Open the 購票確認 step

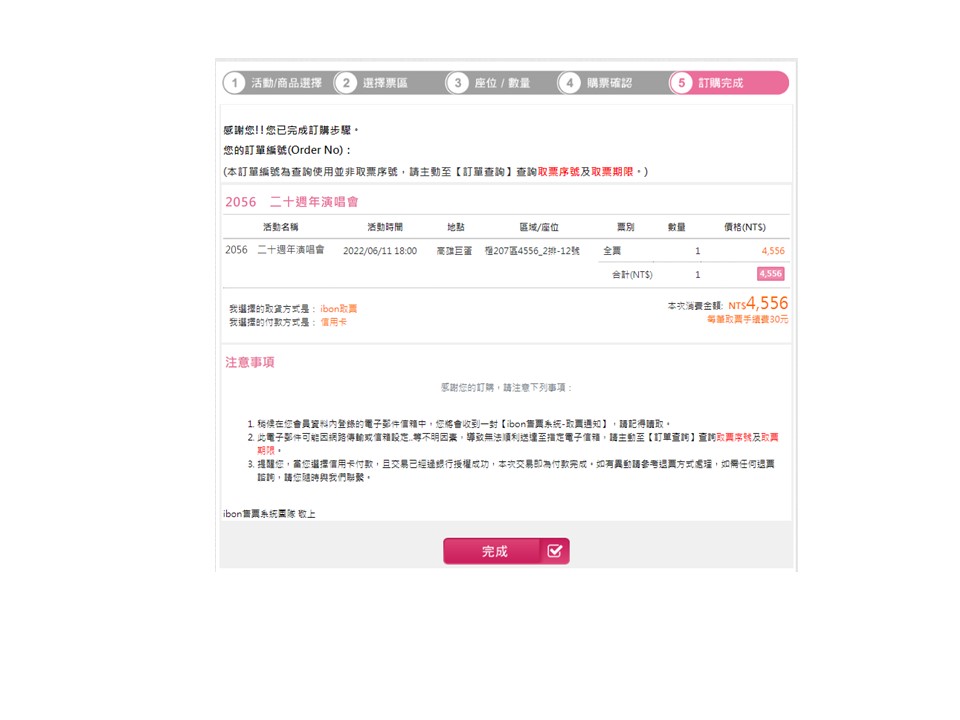click(x=609, y=83)
